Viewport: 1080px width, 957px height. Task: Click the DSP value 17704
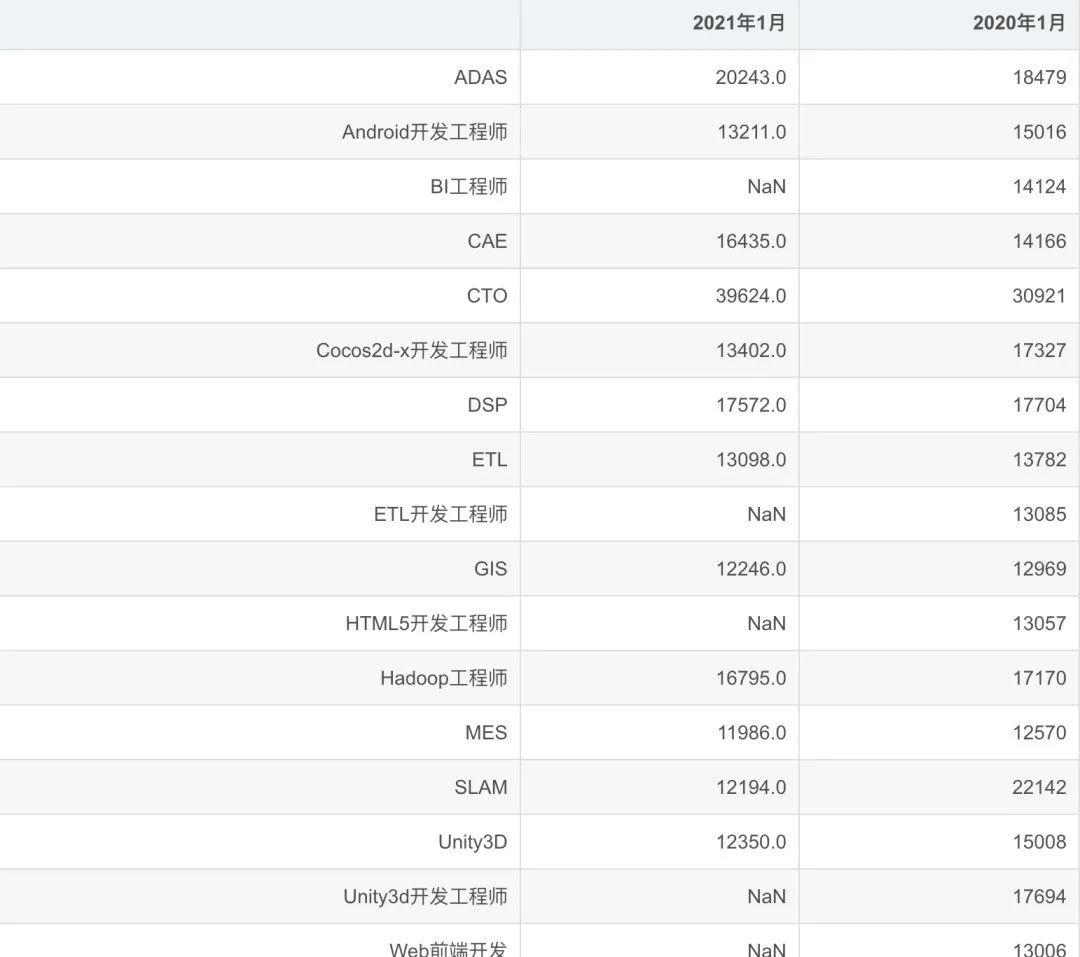point(1039,404)
